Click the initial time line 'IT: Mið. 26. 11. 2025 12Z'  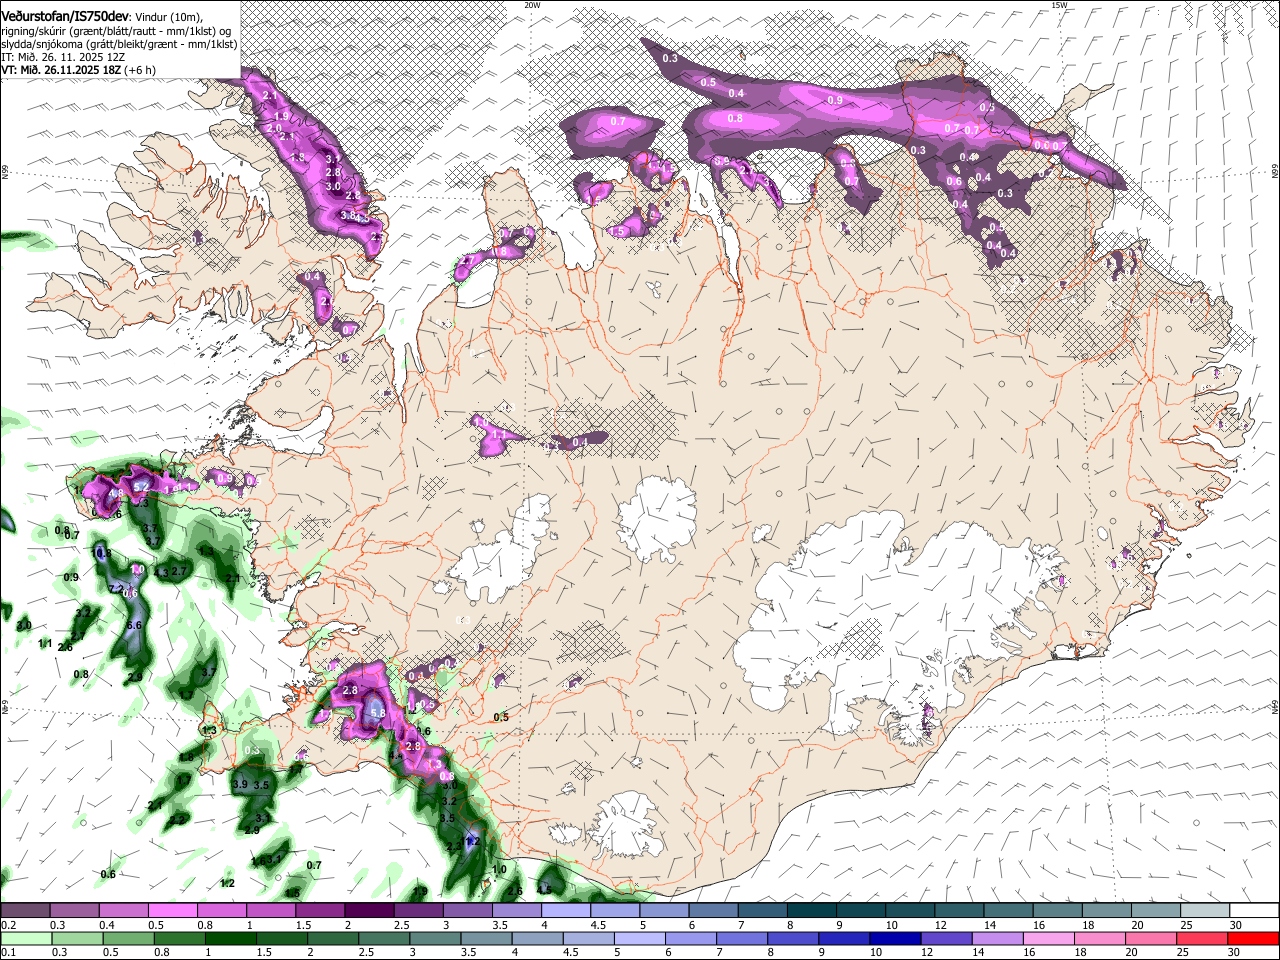coord(63,57)
